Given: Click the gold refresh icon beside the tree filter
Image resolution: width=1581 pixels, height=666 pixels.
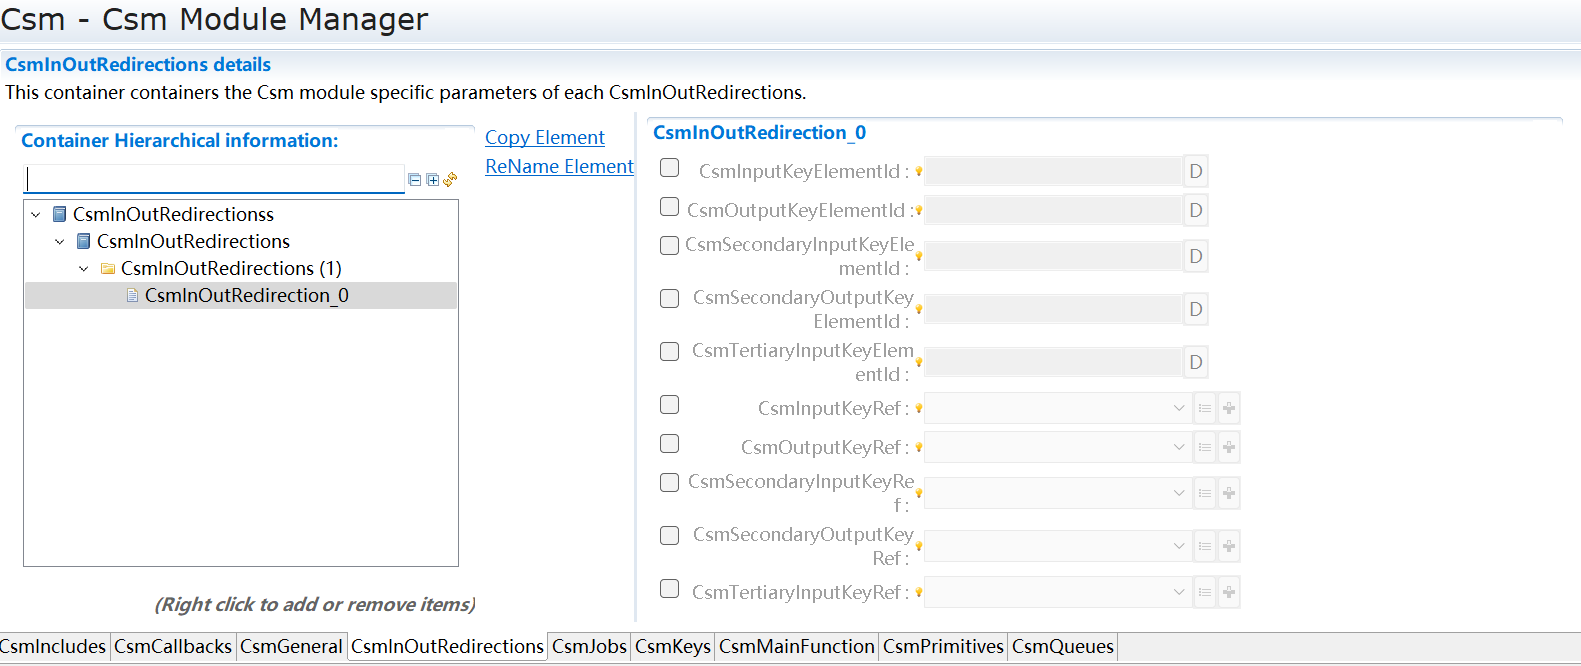Looking at the screenshot, I should (x=450, y=180).
